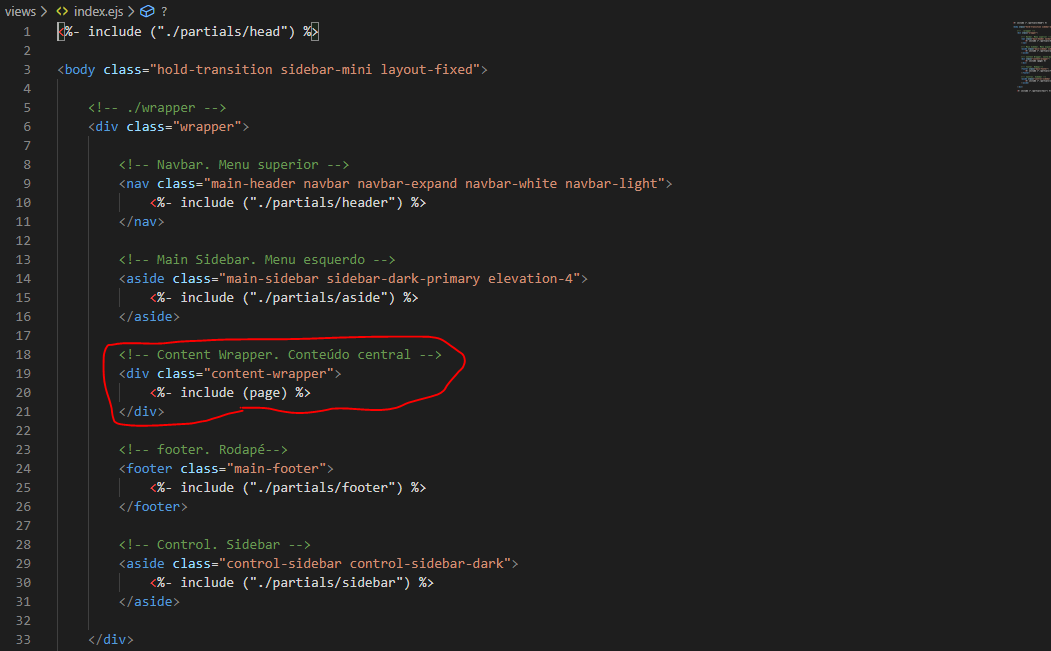
Task: Click the chevron after 'views' in breadcrumb
Action: [44, 11]
